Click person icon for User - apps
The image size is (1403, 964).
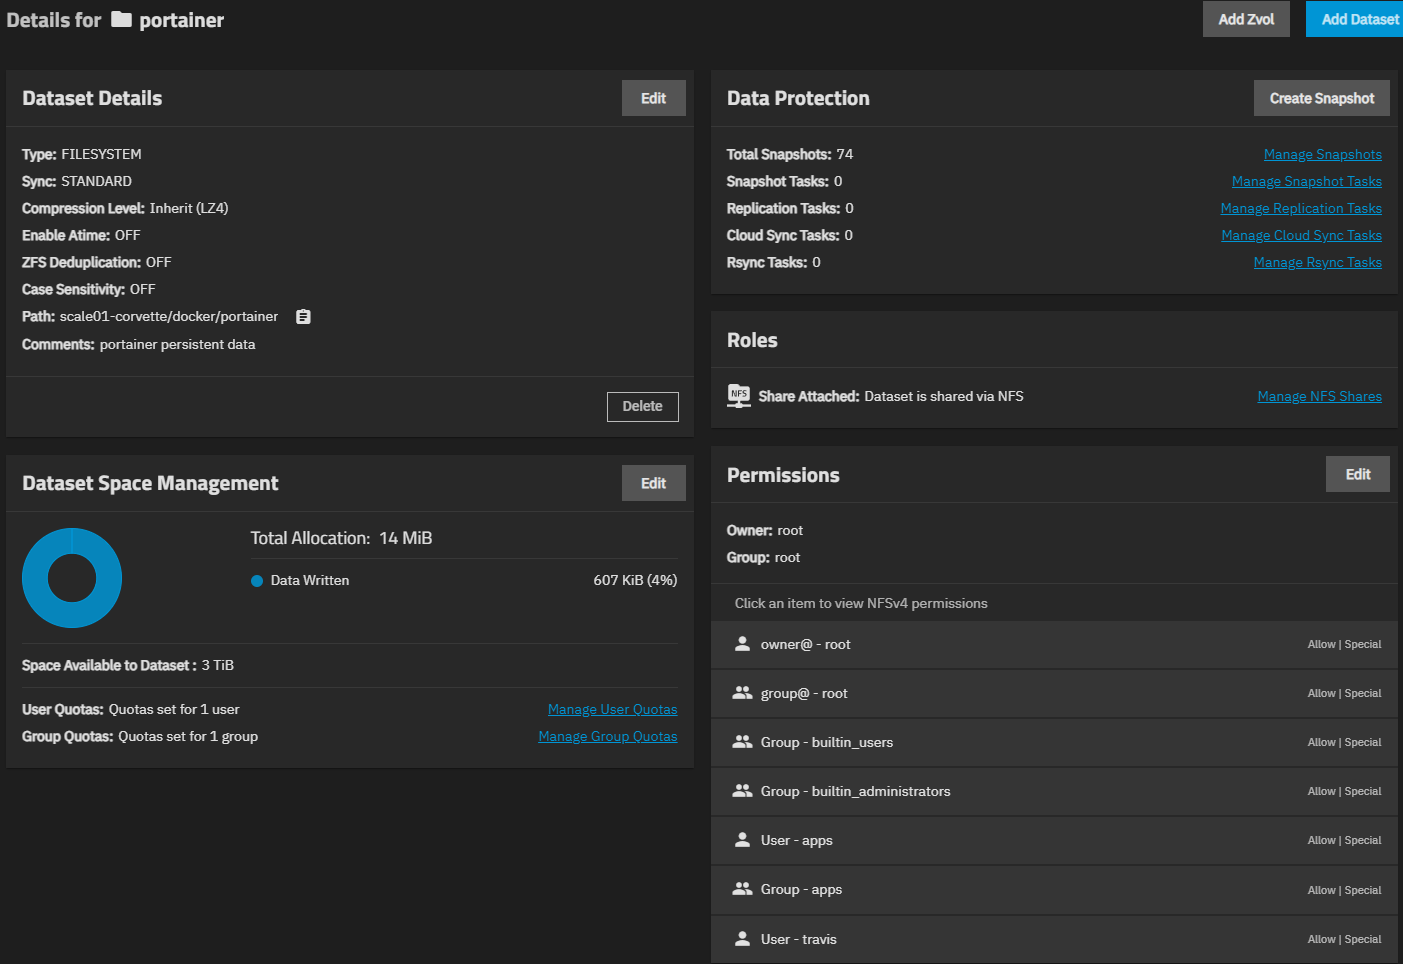pos(742,840)
